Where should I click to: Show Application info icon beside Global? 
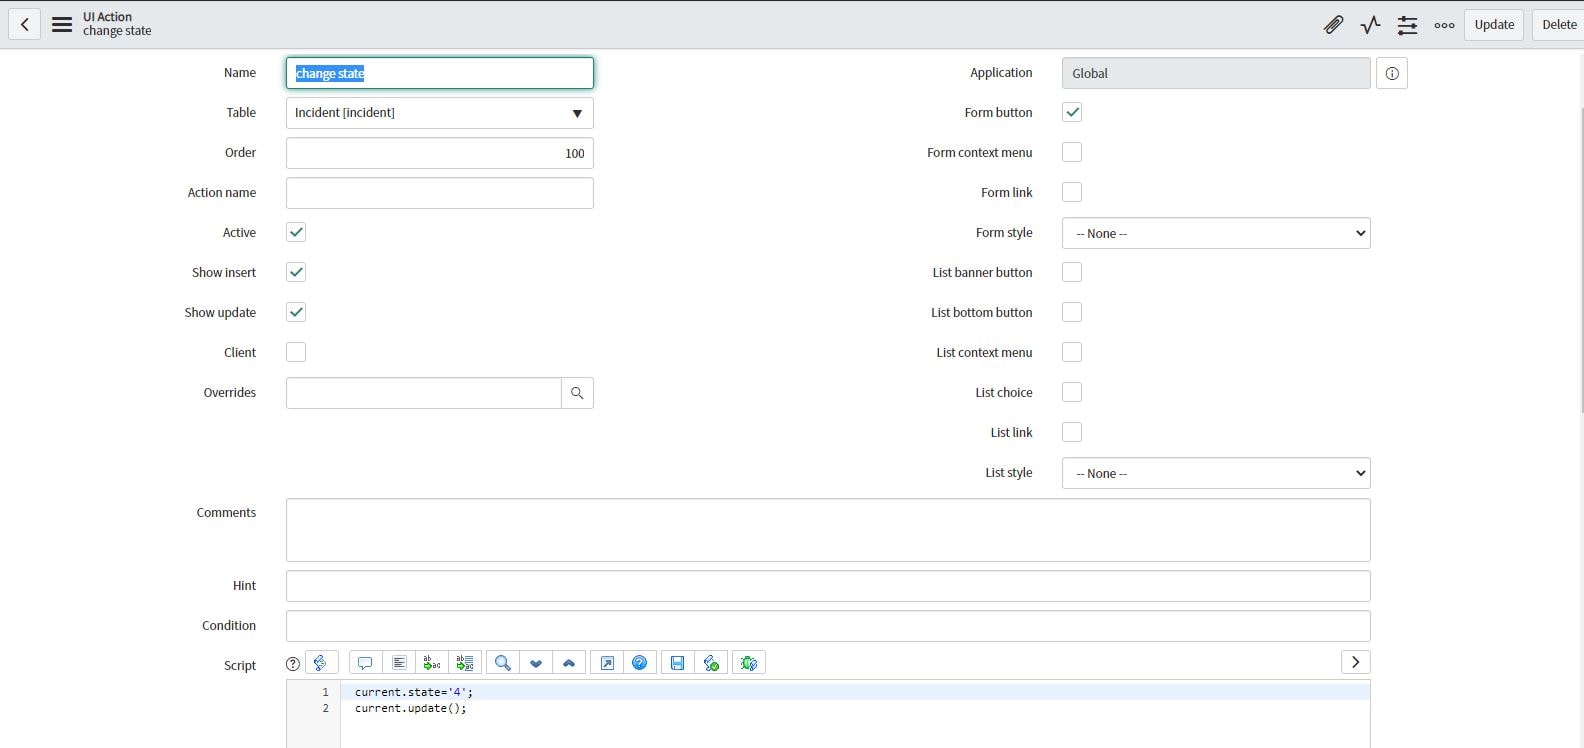[1392, 73]
